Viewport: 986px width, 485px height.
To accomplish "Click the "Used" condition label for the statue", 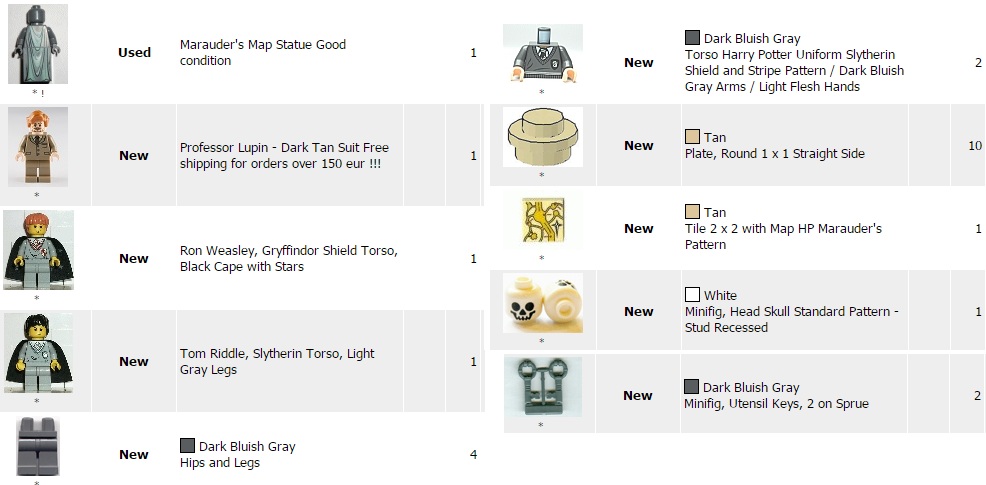I will click(134, 52).
